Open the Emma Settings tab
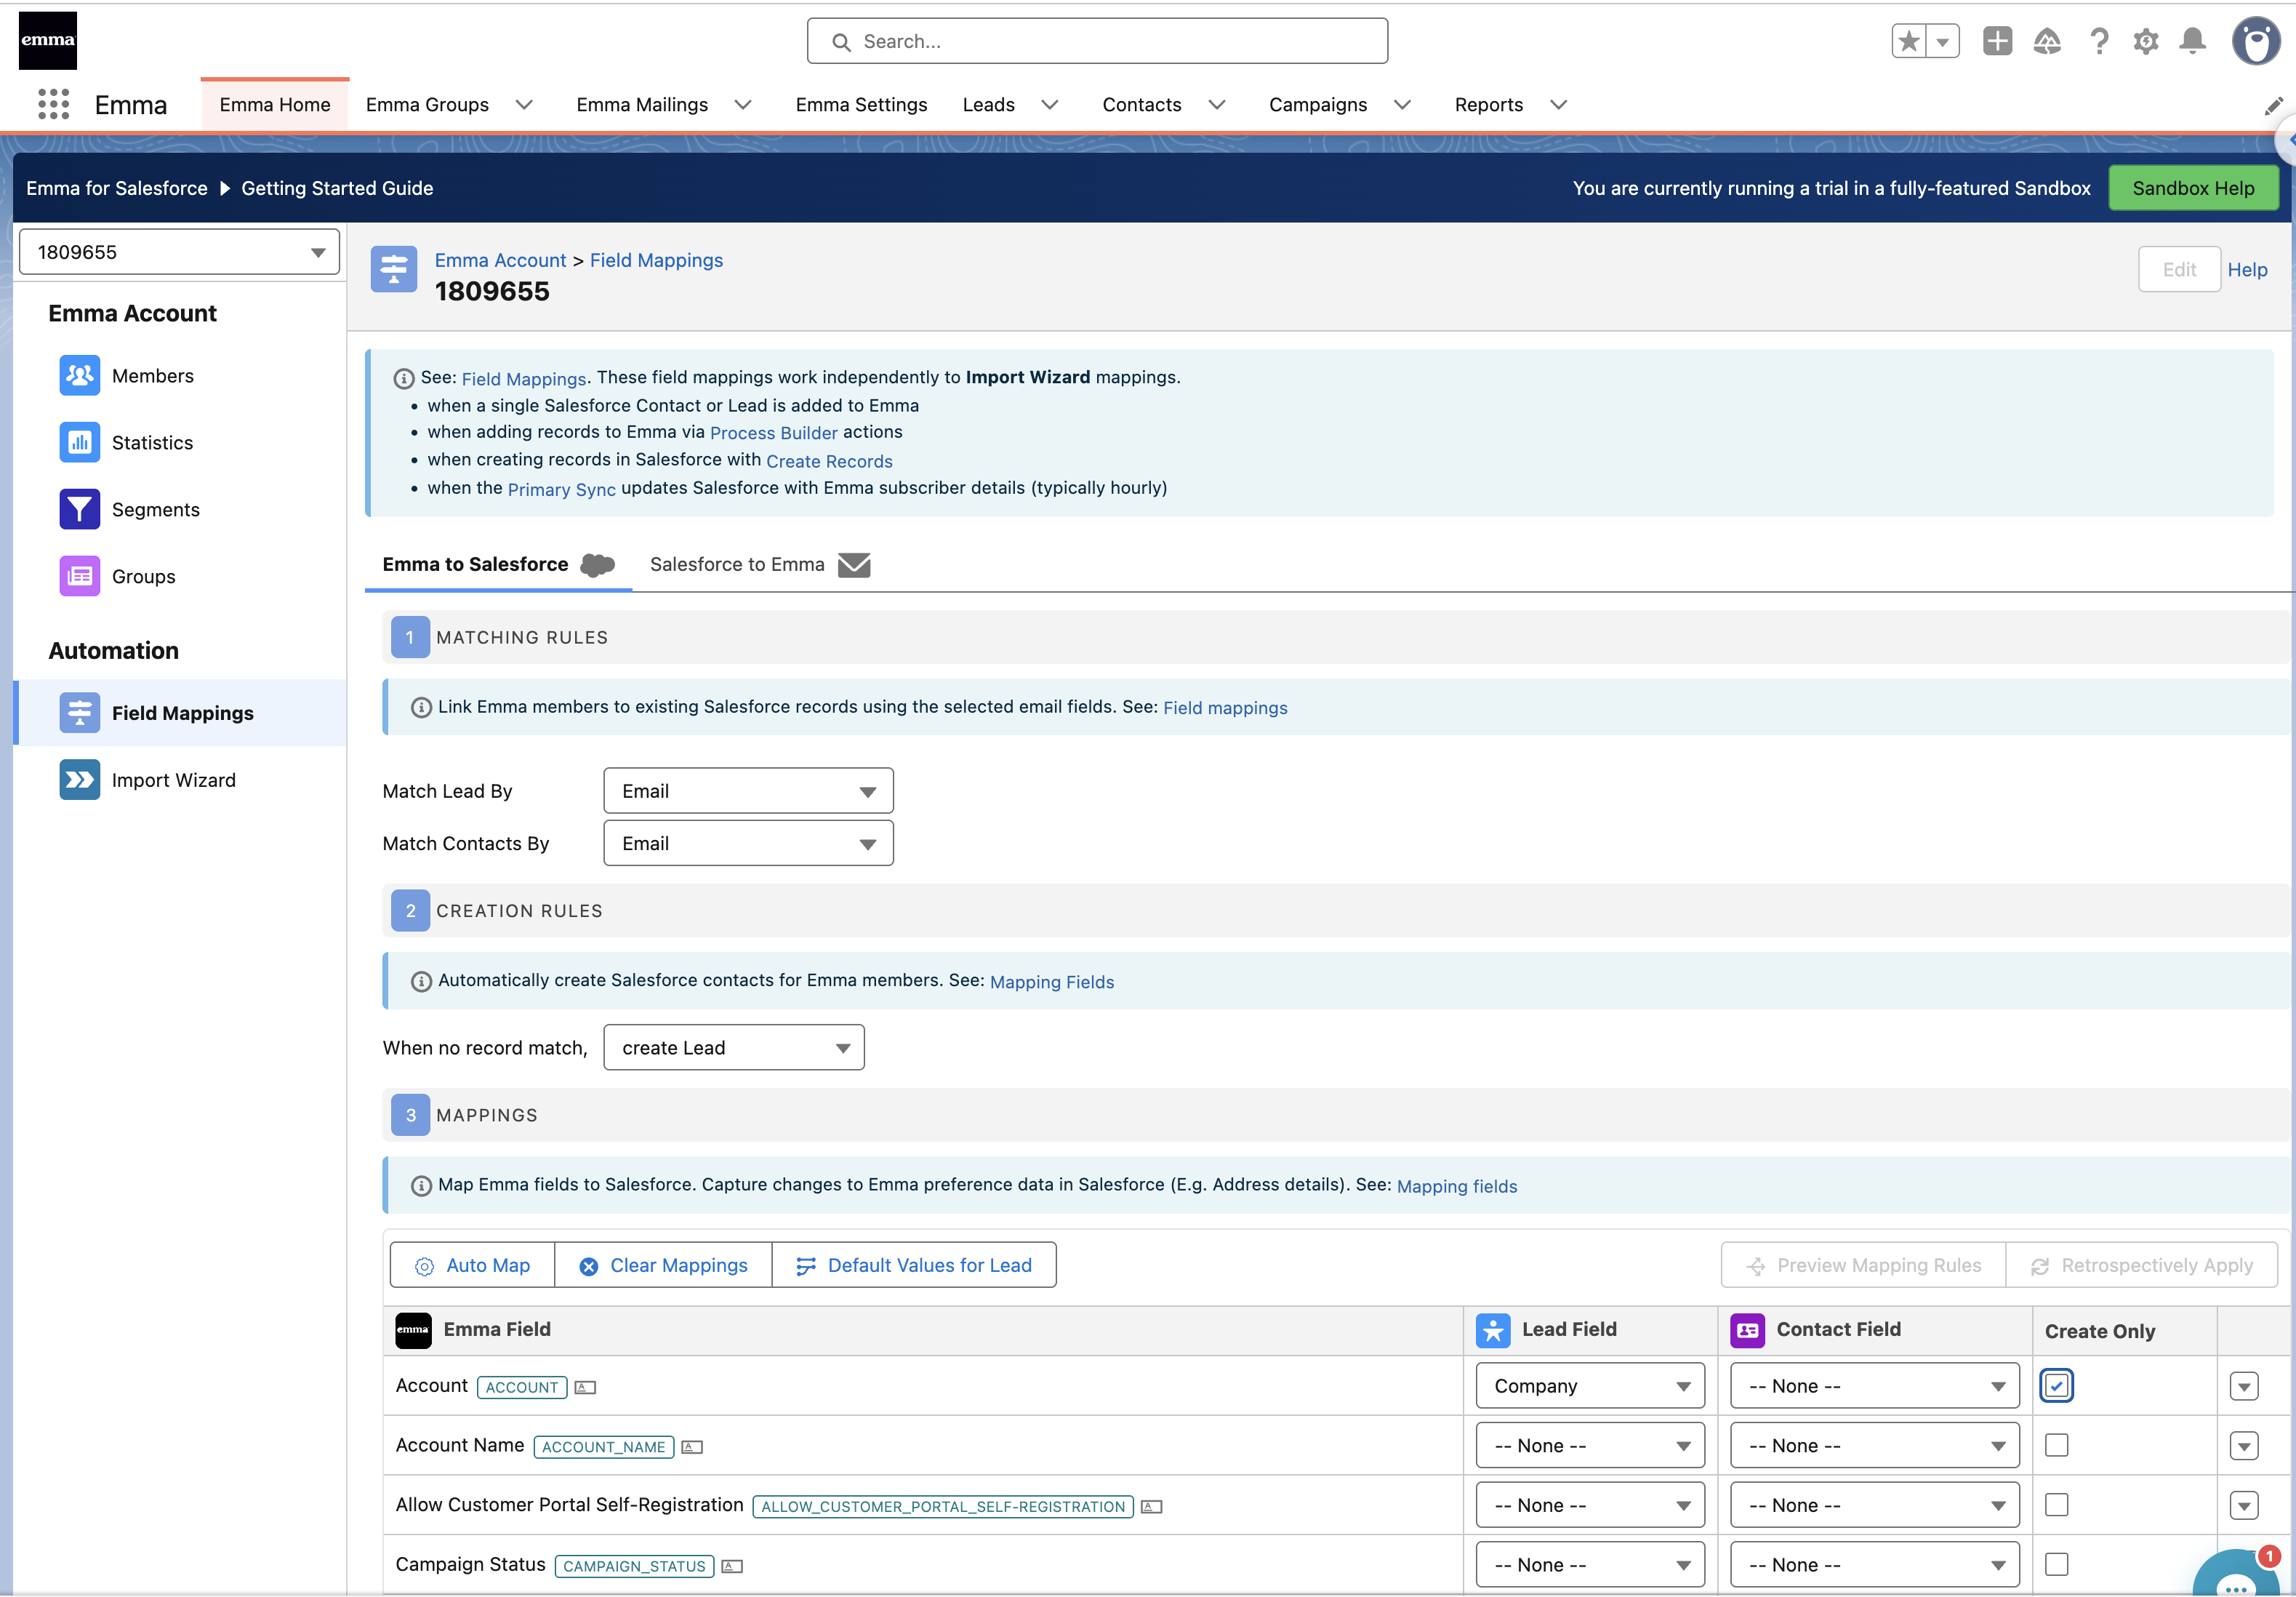The width and height of the screenshot is (2296, 1597). point(861,105)
